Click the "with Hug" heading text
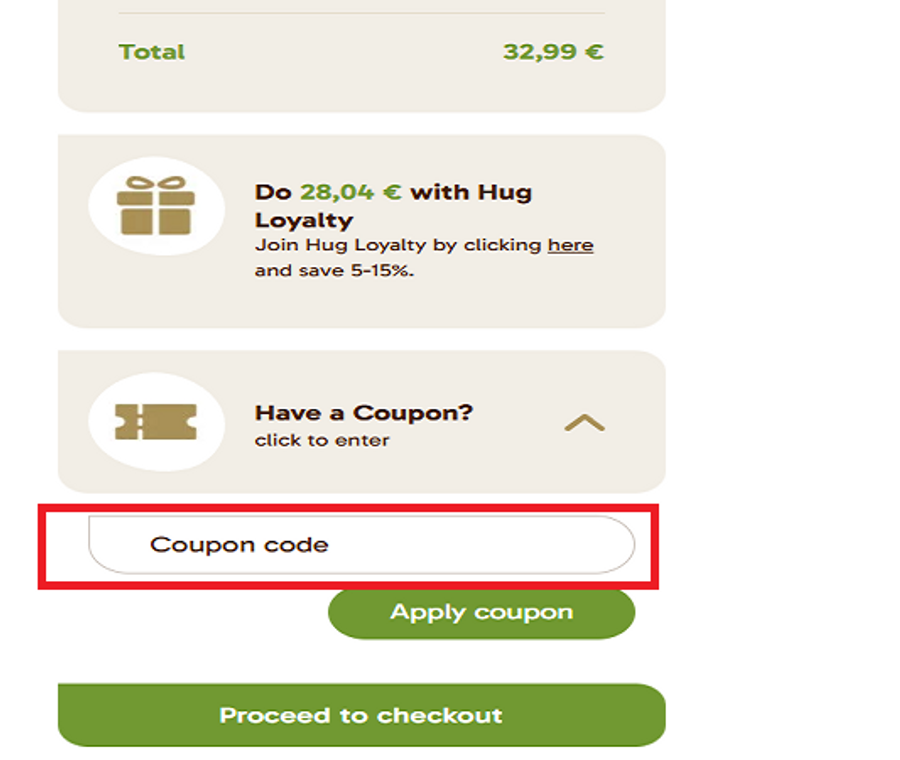Screen dimensions: 900x760 [471, 192]
